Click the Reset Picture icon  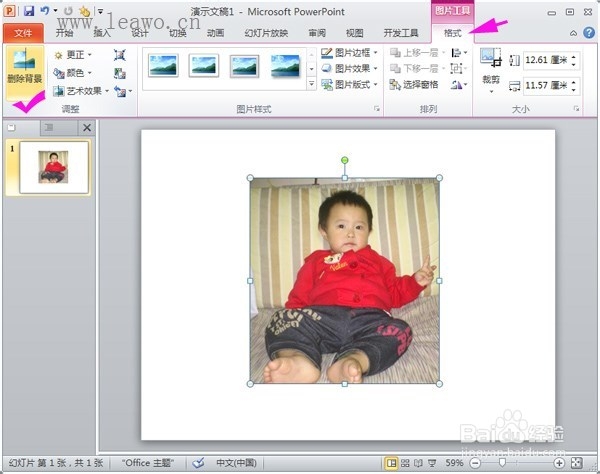(121, 92)
